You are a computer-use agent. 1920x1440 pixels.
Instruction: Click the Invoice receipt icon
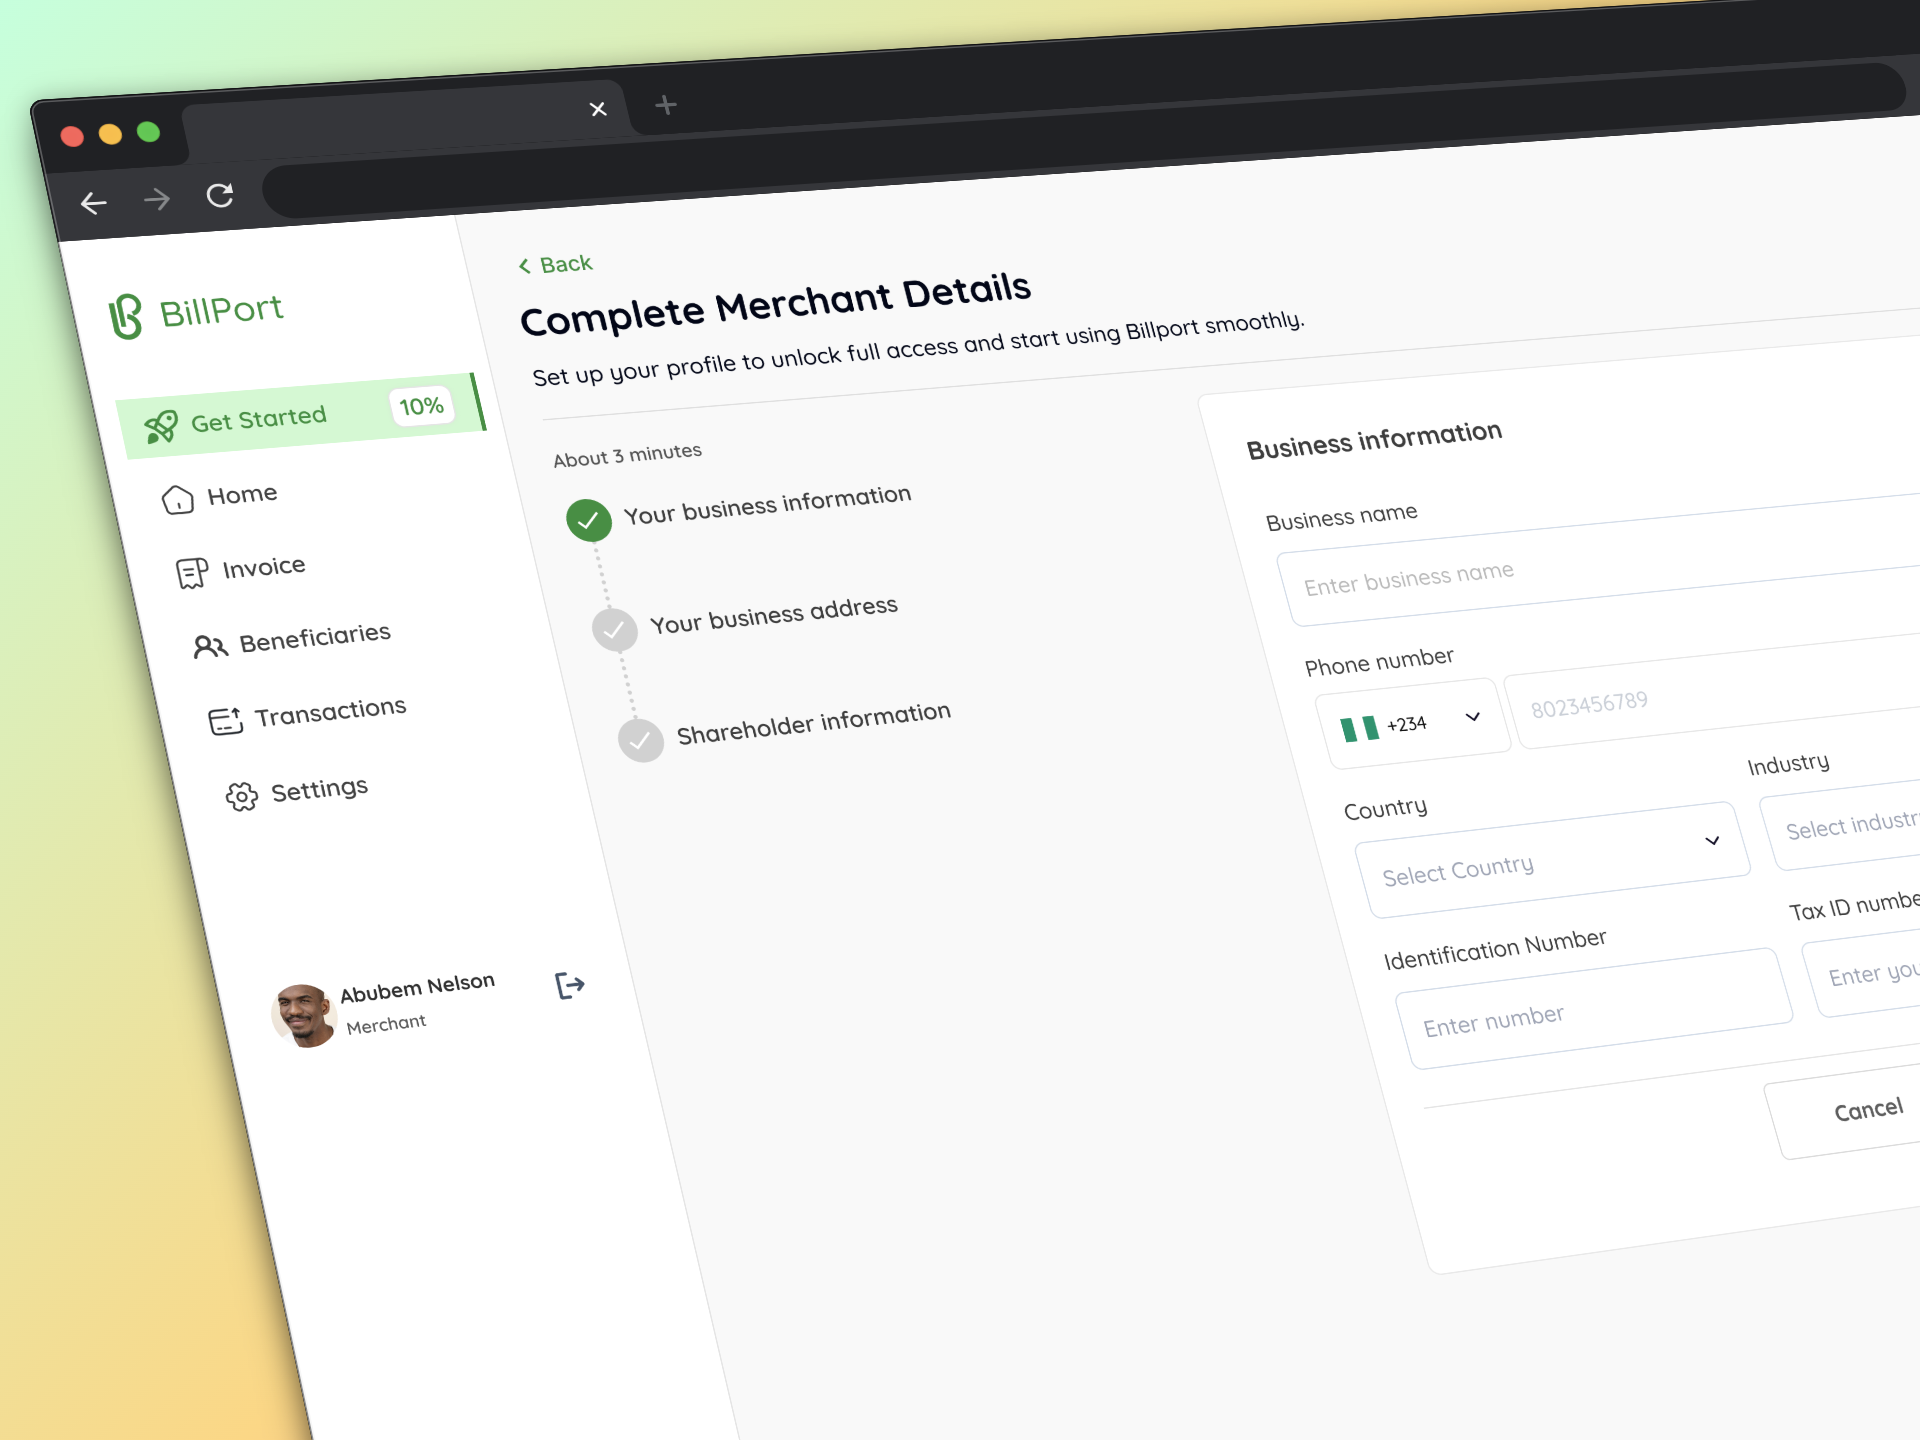[x=192, y=573]
